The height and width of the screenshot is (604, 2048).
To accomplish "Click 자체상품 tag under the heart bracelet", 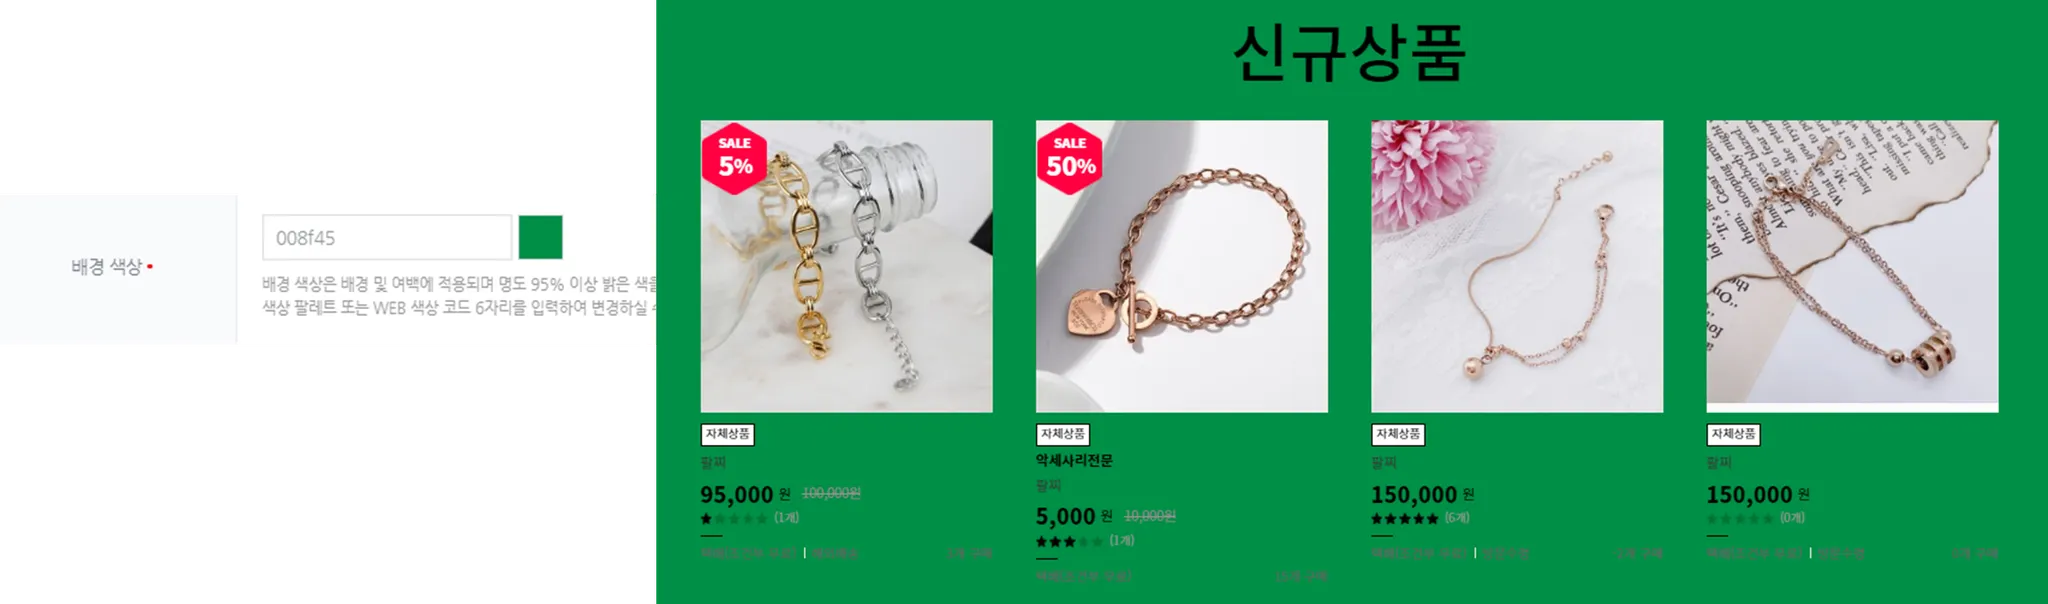I will [x=1062, y=434].
